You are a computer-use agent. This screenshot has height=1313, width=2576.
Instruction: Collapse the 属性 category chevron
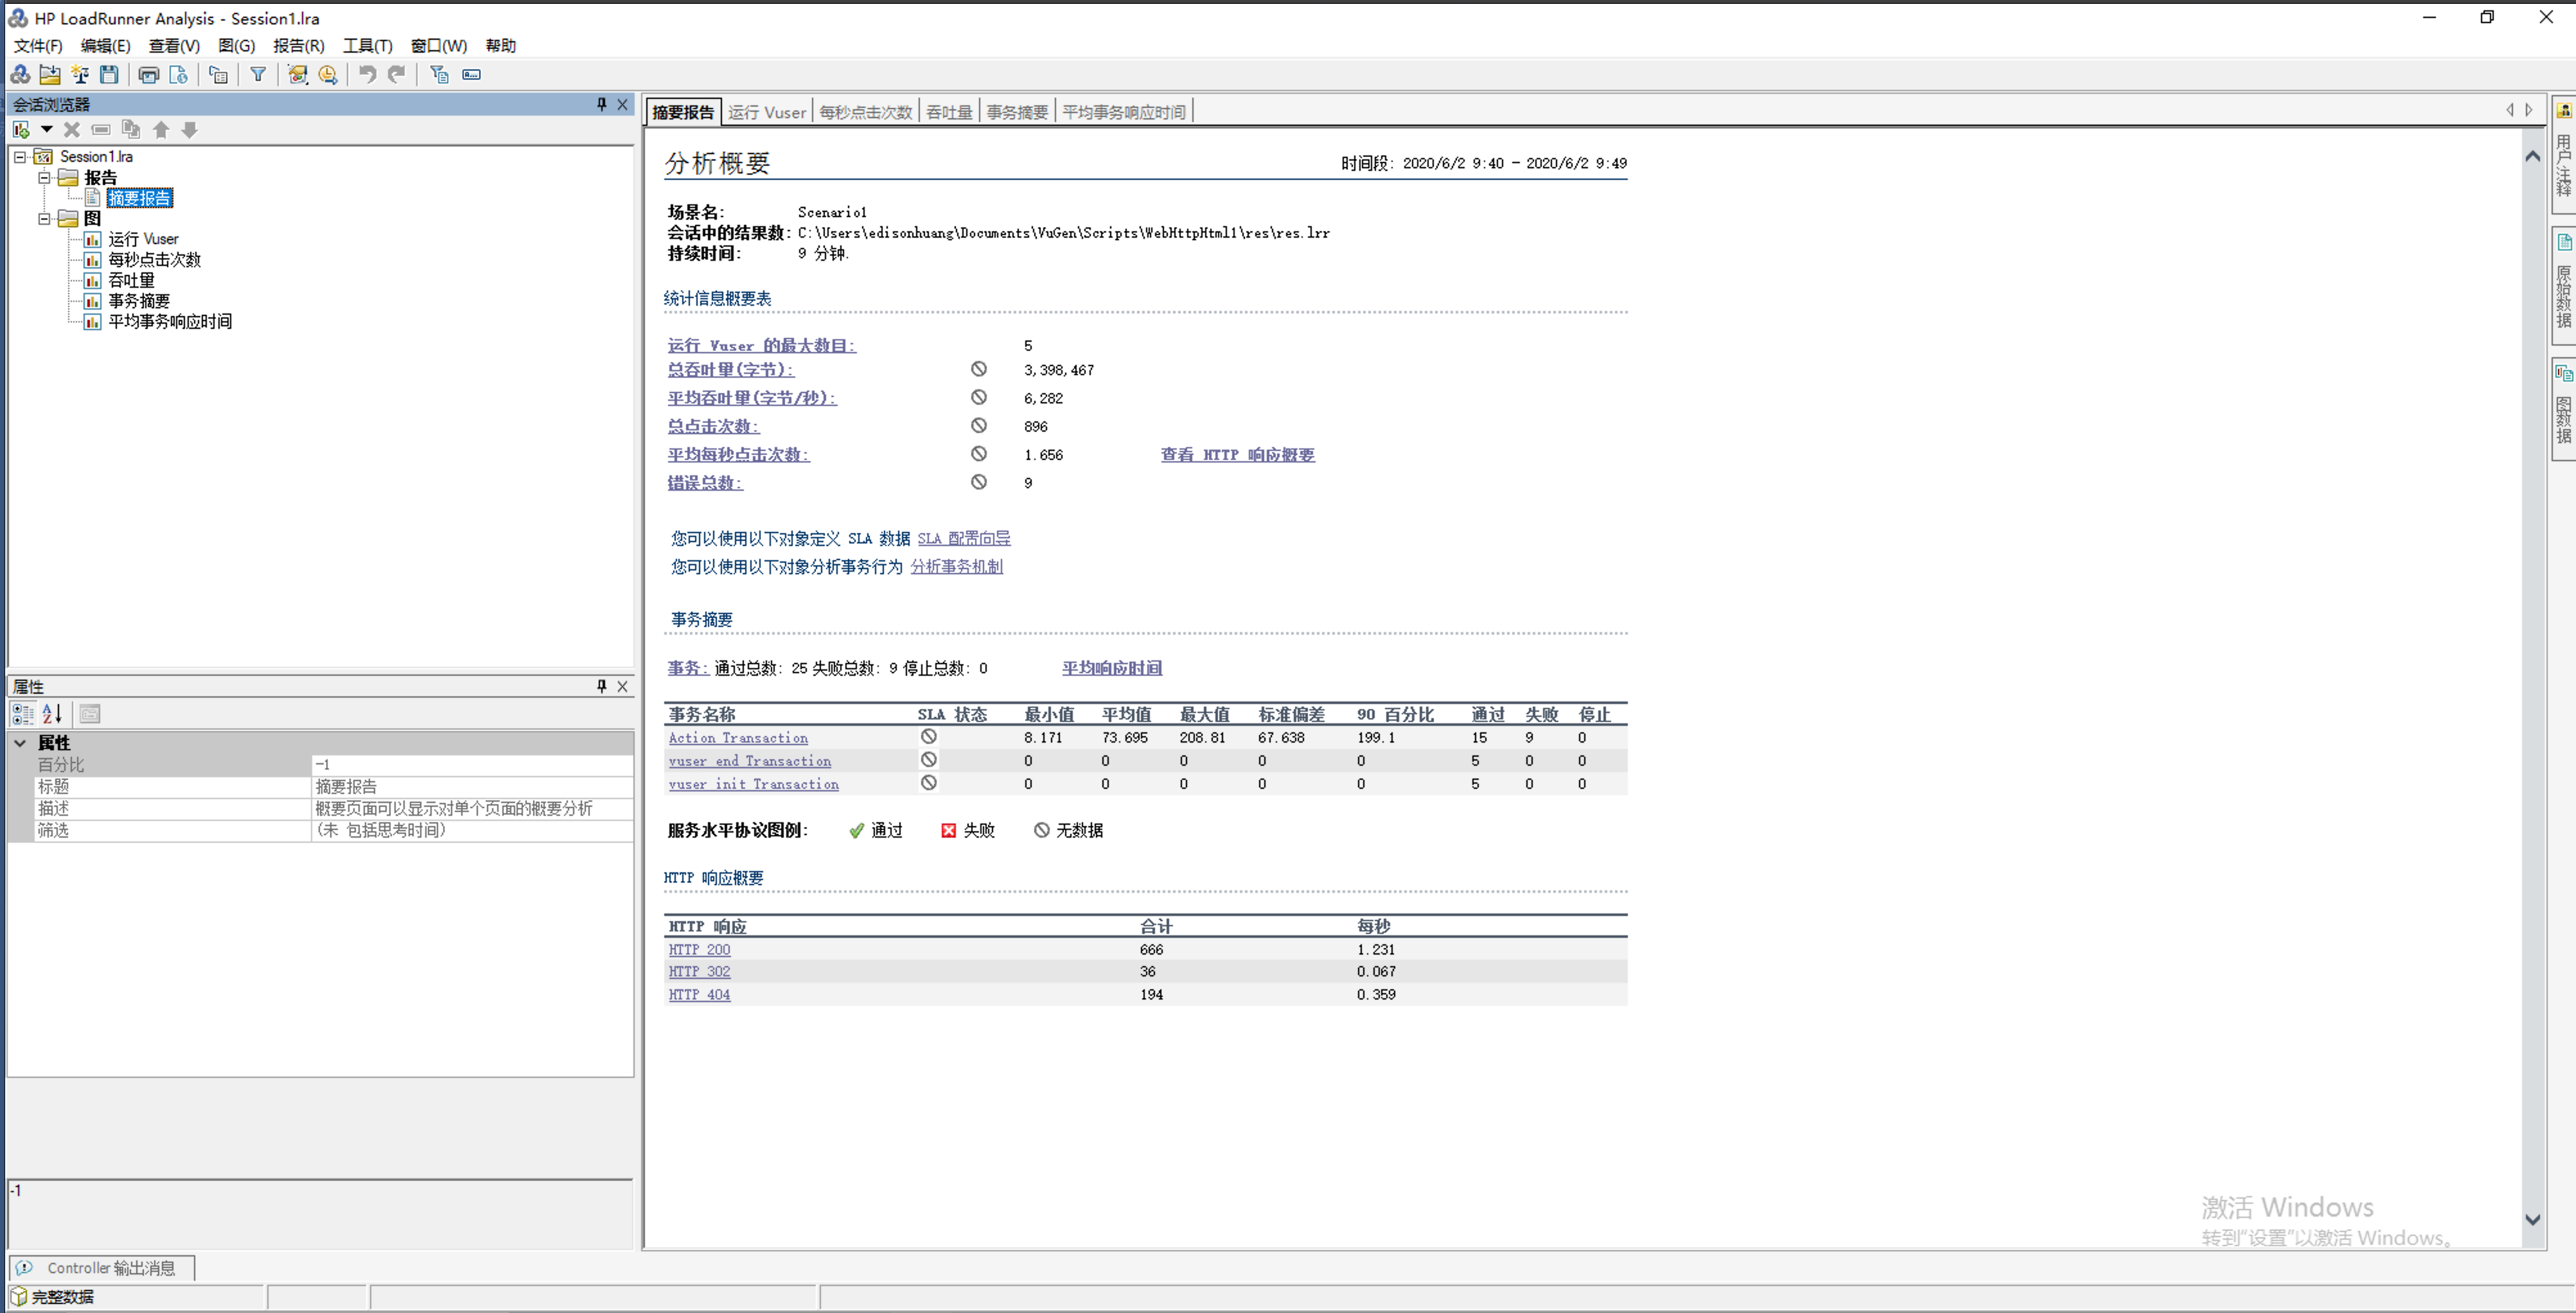20,743
